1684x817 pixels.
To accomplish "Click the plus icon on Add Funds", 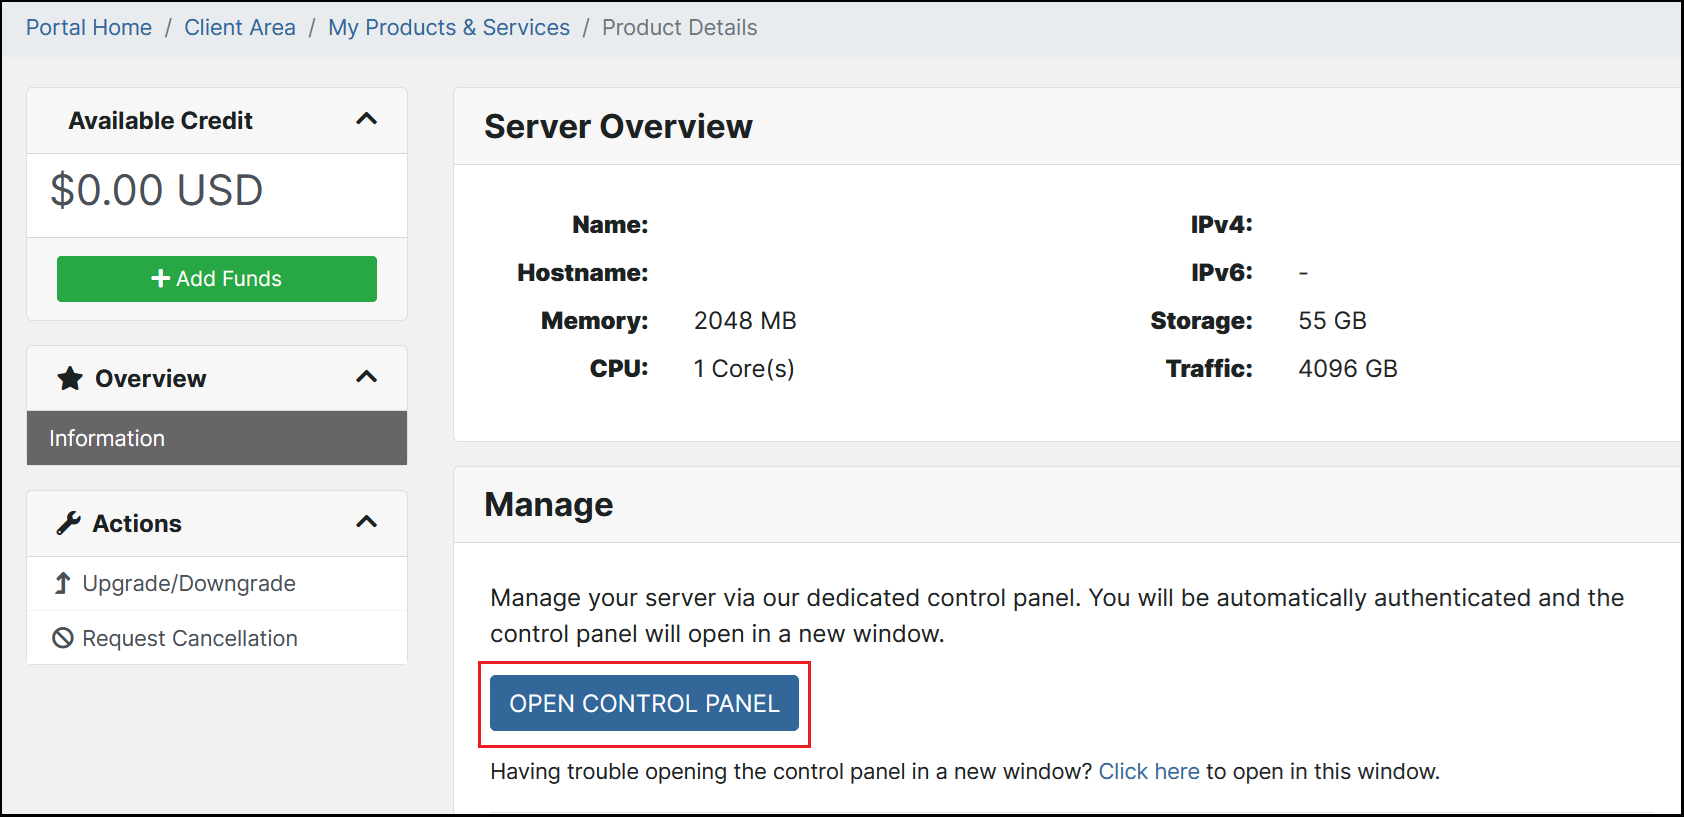I will click(x=160, y=279).
